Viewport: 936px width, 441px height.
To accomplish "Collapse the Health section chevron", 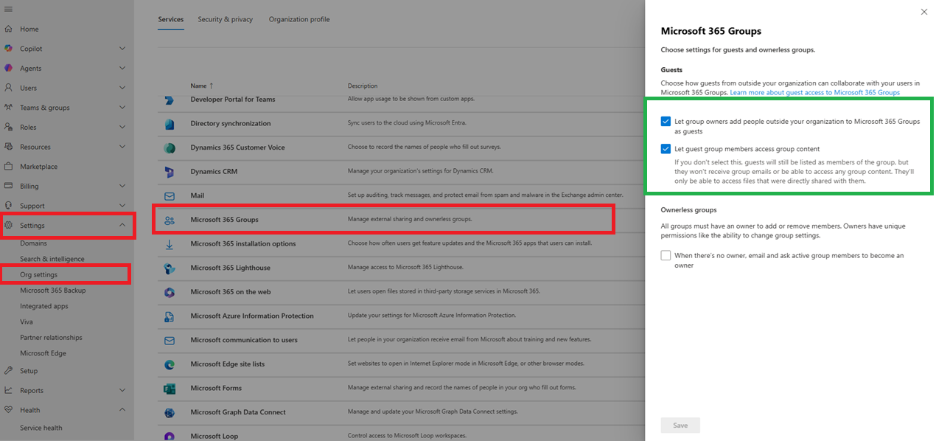I will (x=122, y=410).
